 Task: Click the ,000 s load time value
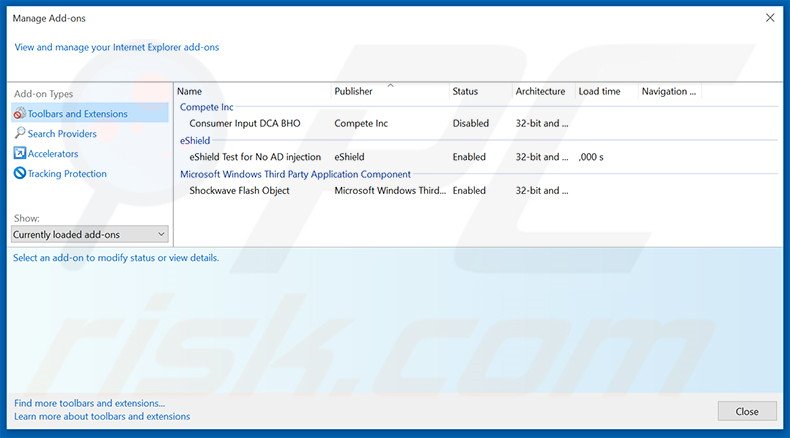pos(590,157)
